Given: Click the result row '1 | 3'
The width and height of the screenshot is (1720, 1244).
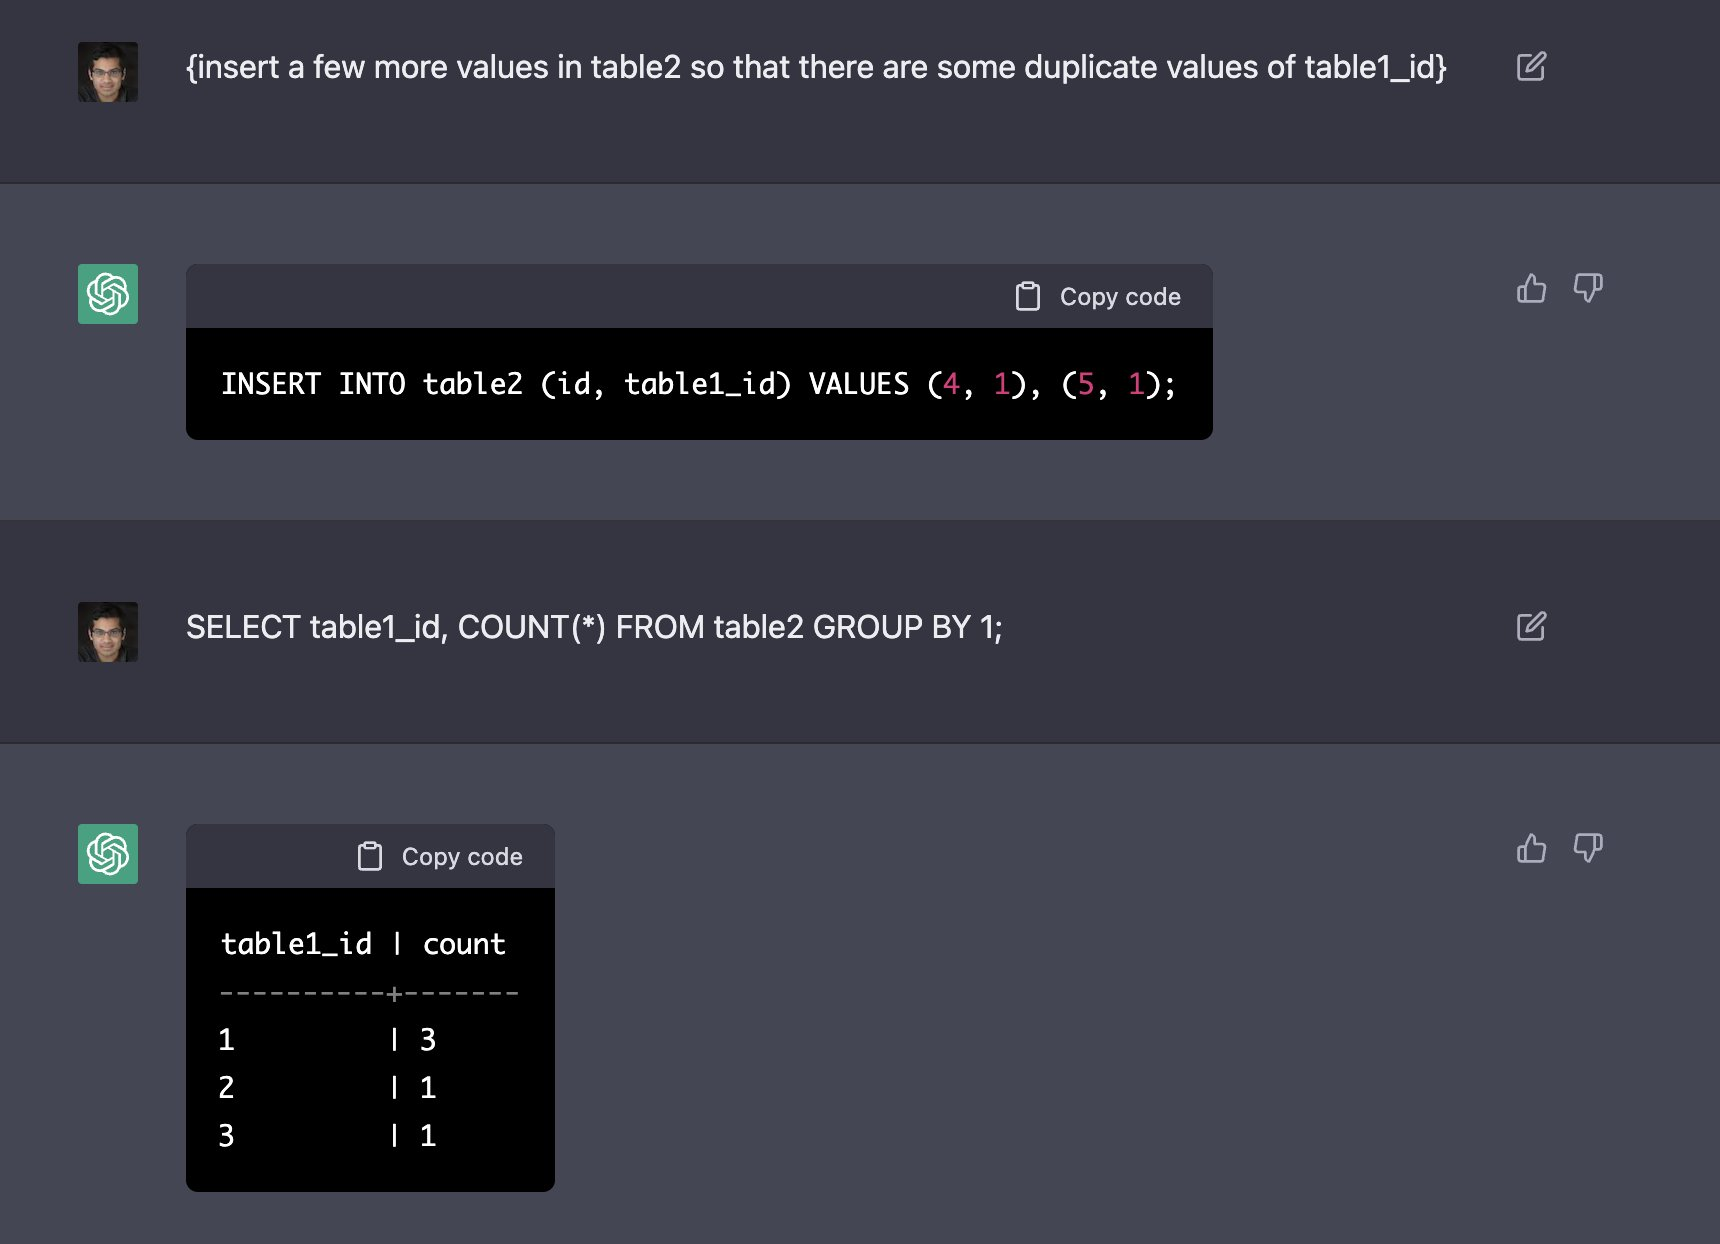Looking at the screenshot, I should click(327, 1040).
